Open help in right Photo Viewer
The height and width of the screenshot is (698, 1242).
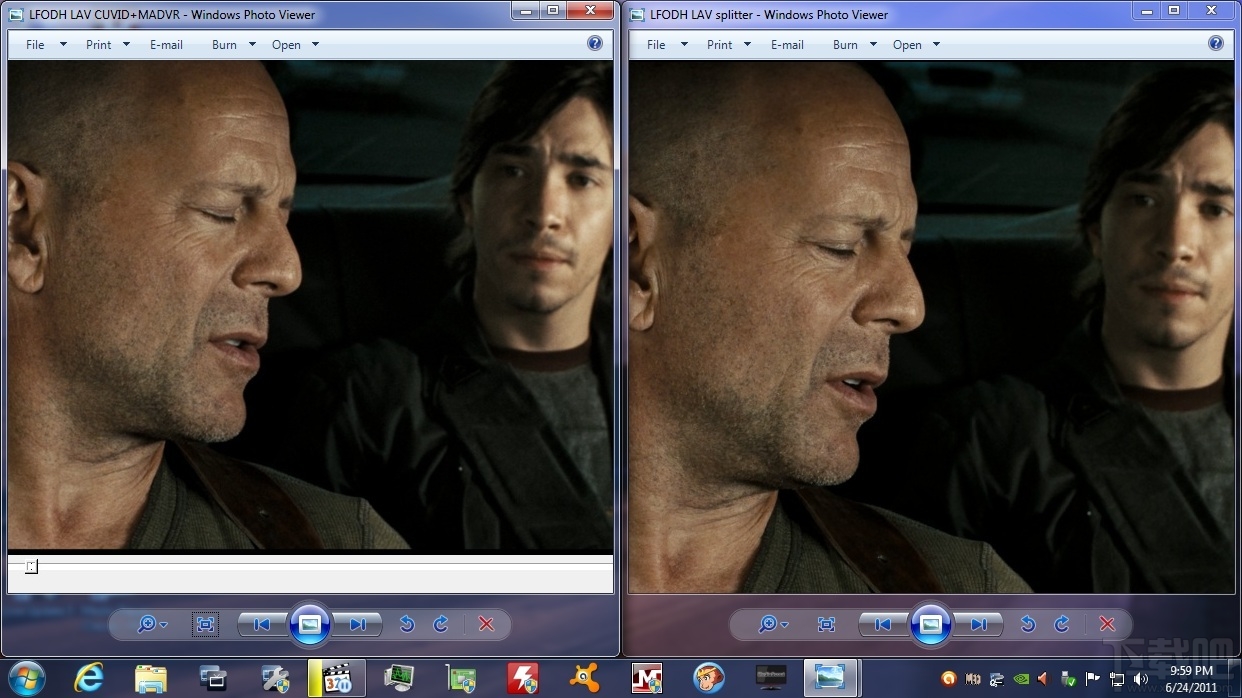1216,44
